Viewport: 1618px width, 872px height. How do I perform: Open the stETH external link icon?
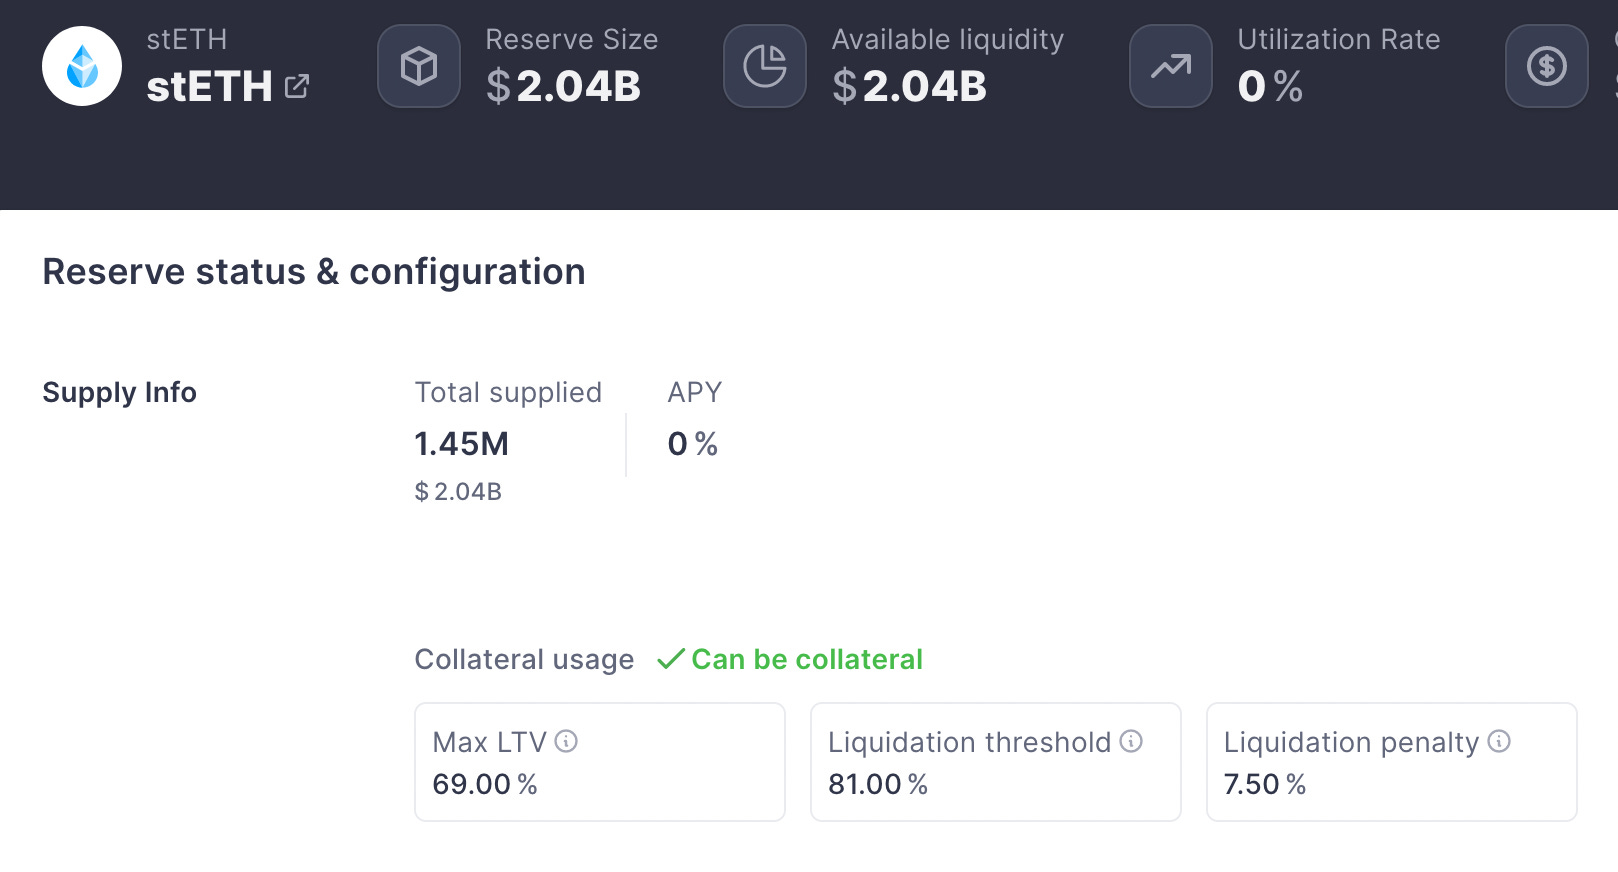[297, 86]
